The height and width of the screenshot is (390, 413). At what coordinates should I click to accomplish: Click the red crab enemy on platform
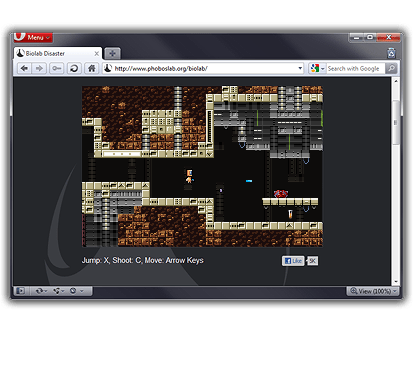click(281, 193)
